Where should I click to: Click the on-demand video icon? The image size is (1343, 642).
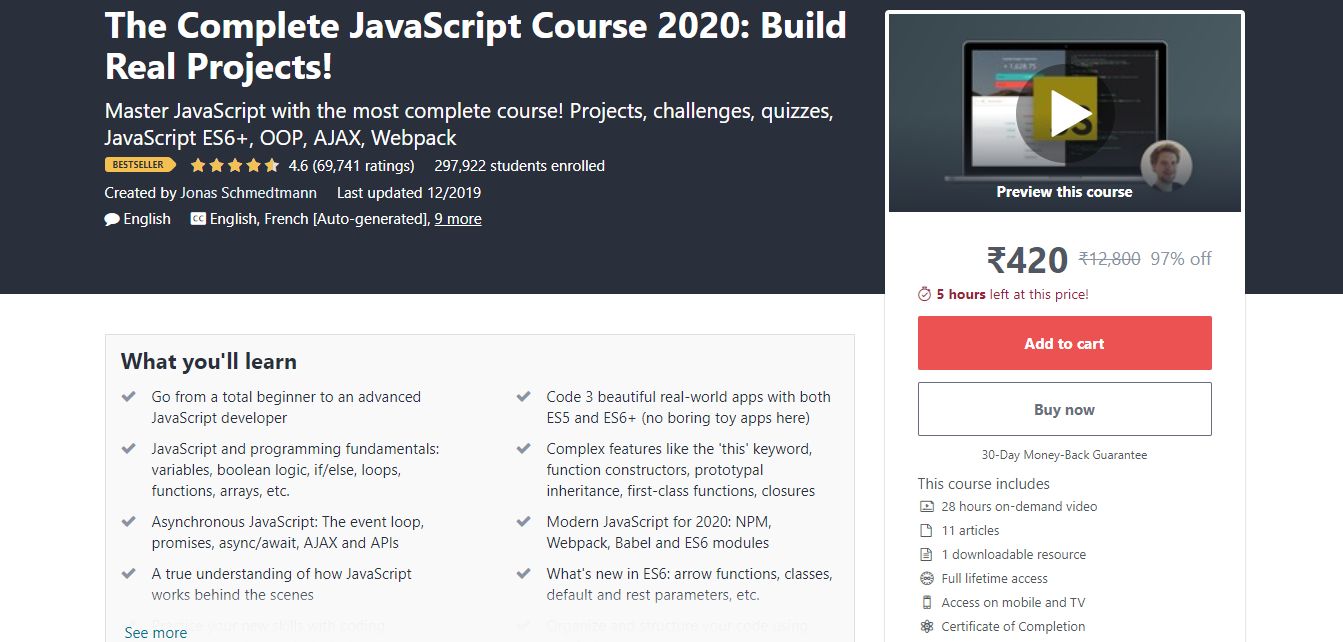[927, 507]
